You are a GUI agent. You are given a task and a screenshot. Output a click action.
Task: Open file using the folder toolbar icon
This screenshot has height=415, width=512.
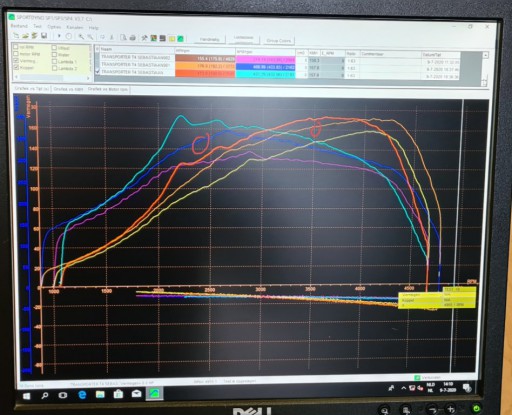coord(25,36)
